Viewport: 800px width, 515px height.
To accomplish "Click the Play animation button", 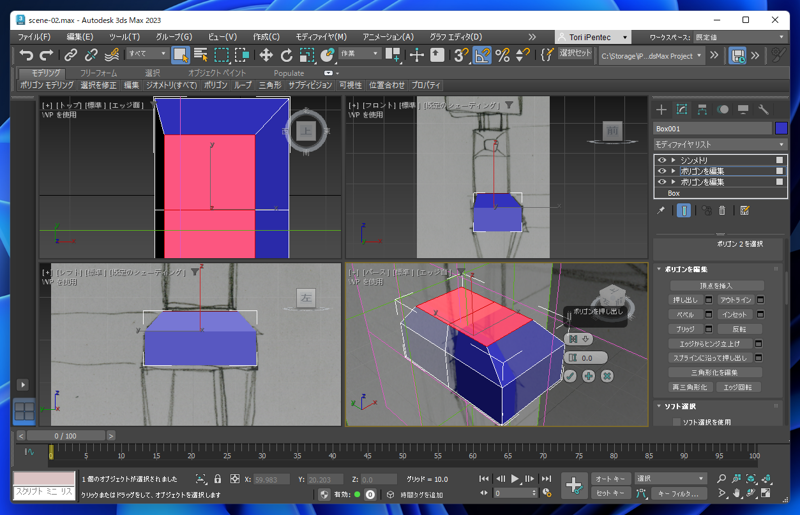I will tap(515, 479).
